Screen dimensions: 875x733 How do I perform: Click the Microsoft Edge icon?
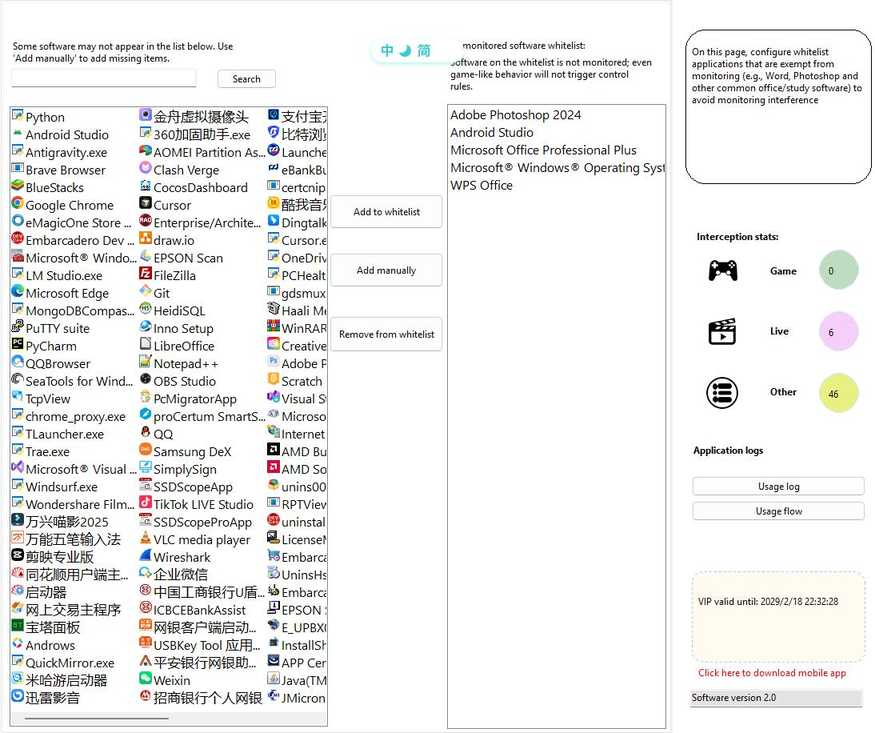(17, 292)
